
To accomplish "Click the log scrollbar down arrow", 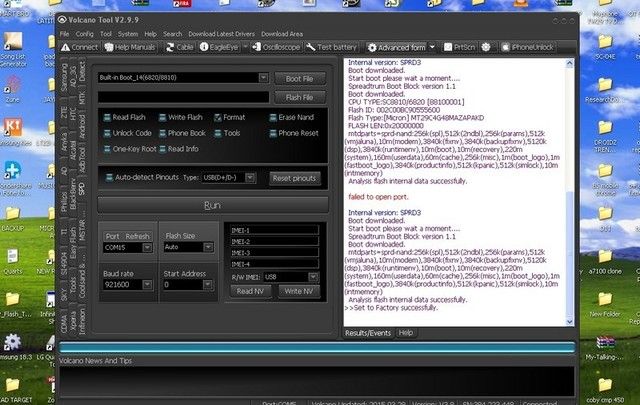I will pos(569,322).
